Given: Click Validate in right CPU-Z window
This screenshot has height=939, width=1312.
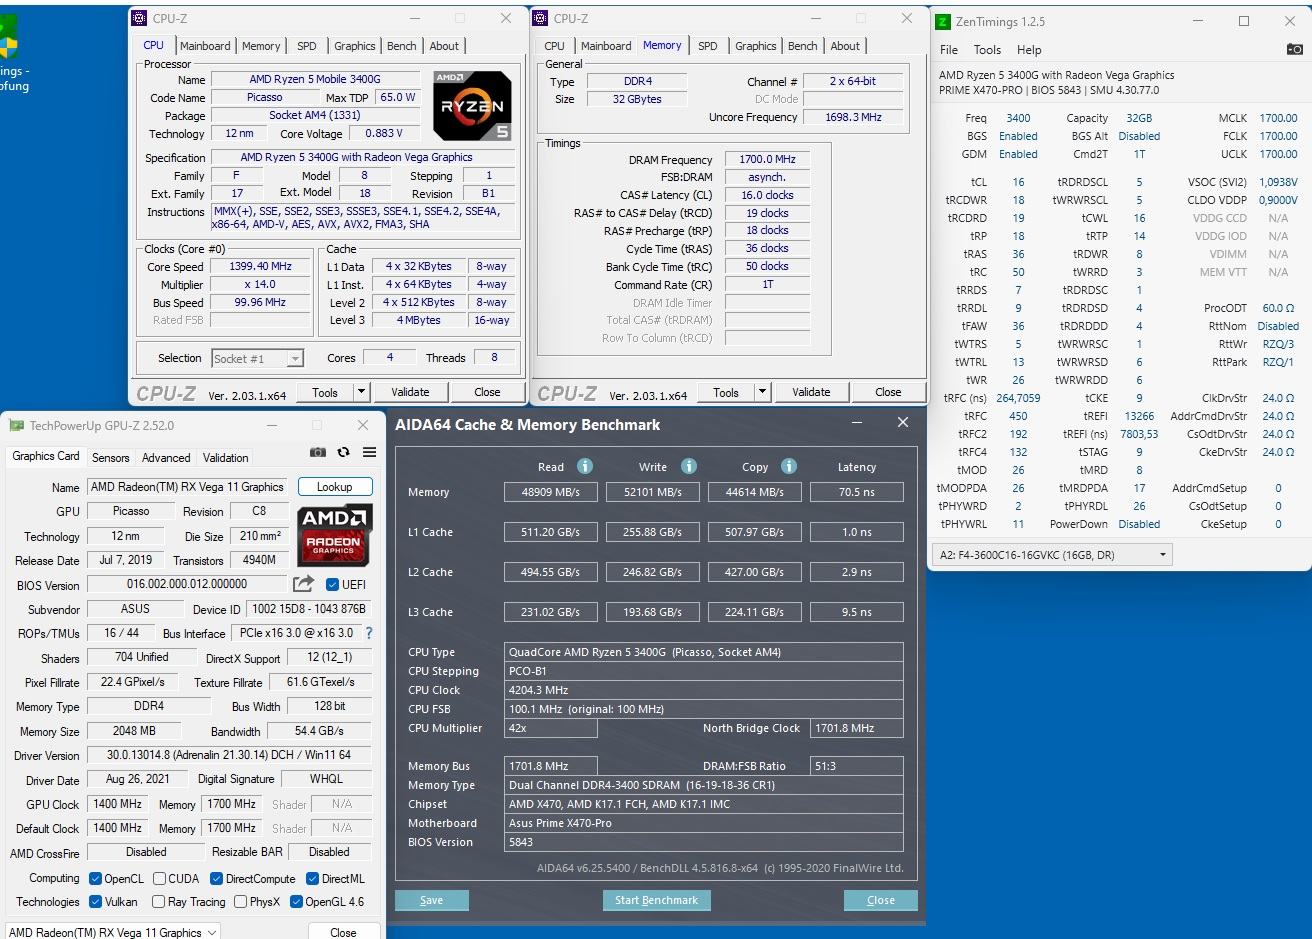Looking at the screenshot, I should pyautogui.click(x=811, y=392).
